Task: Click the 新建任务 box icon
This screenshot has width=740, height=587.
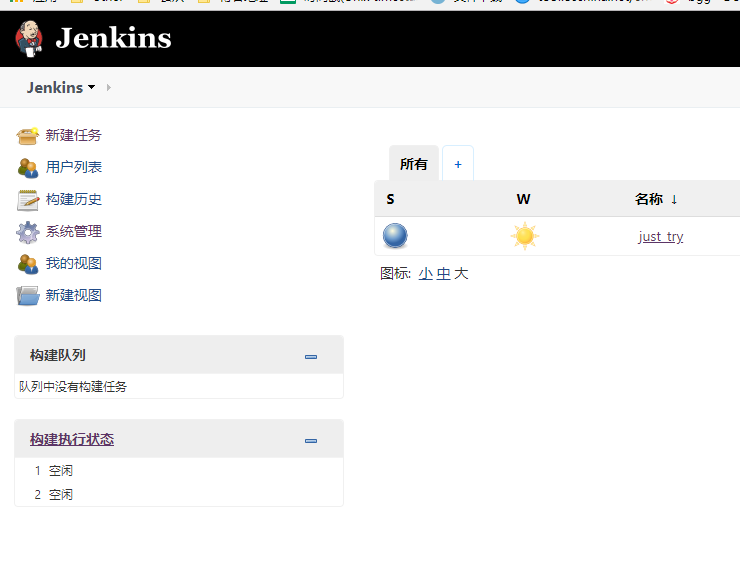Action: point(27,136)
